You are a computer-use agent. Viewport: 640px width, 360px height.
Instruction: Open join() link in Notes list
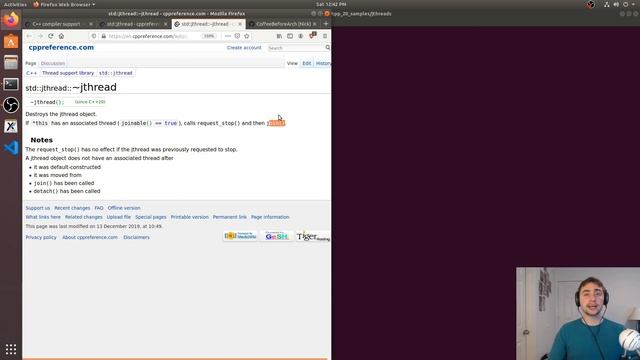[43, 183]
